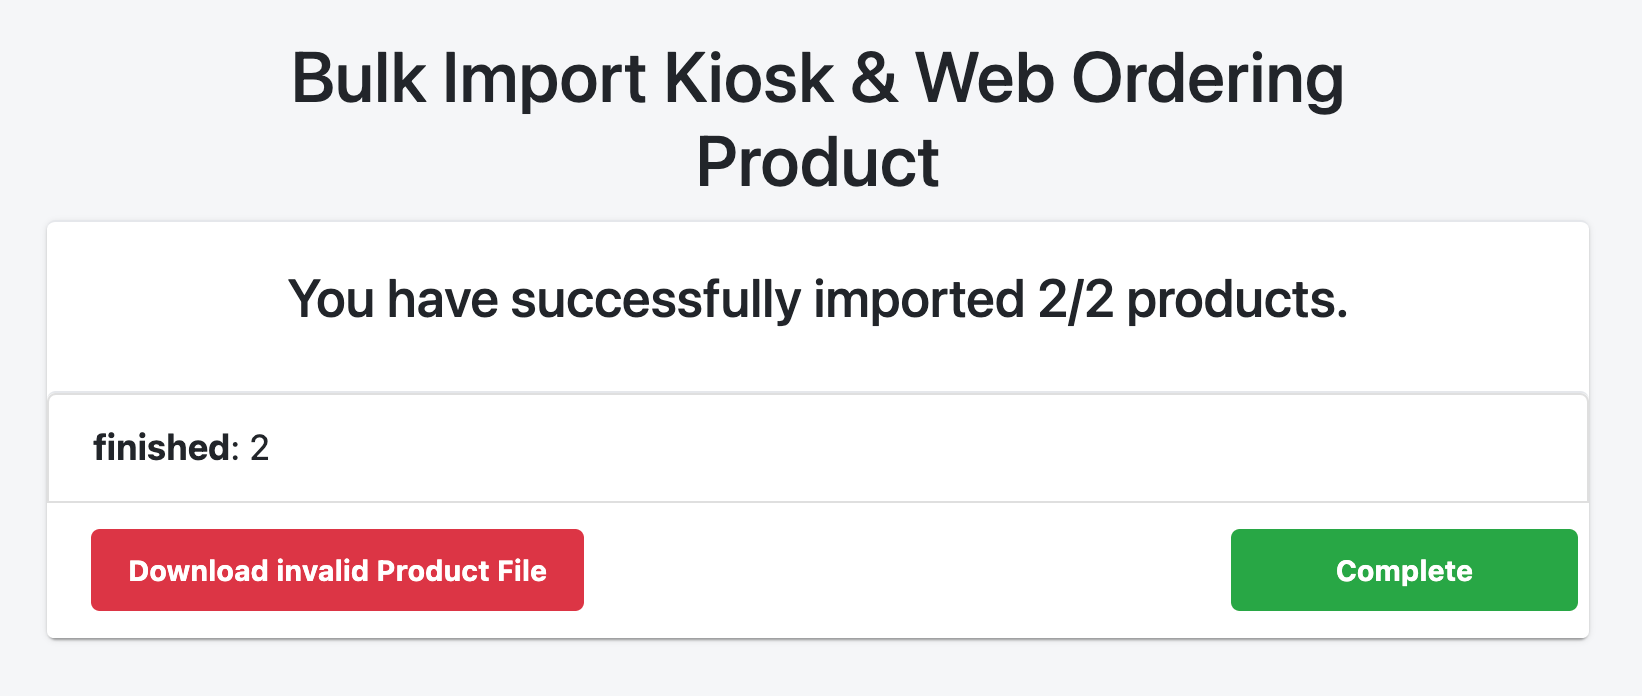Download the invalid Product File

337,570
